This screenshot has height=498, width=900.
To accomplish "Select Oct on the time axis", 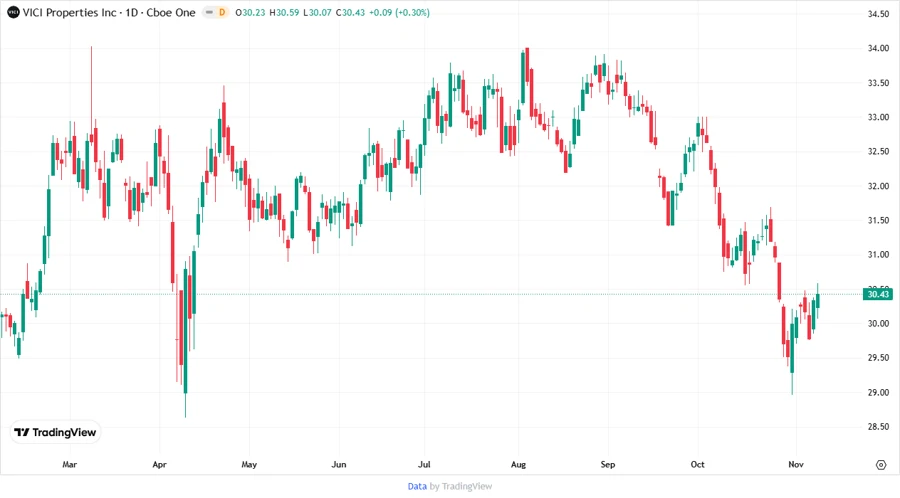I will pos(697,464).
